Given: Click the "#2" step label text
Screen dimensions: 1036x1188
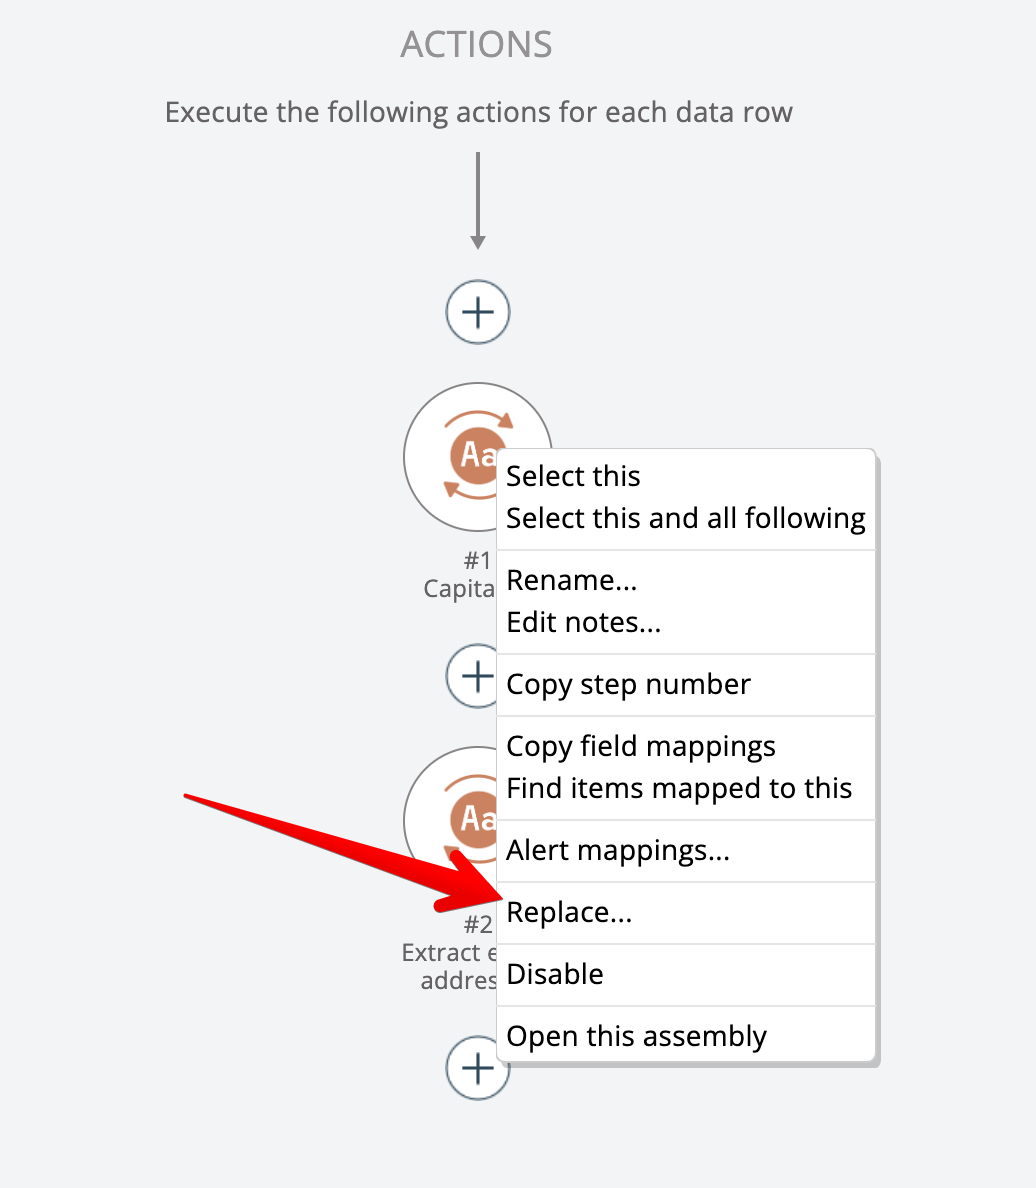Looking at the screenshot, I should tap(477, 925).
